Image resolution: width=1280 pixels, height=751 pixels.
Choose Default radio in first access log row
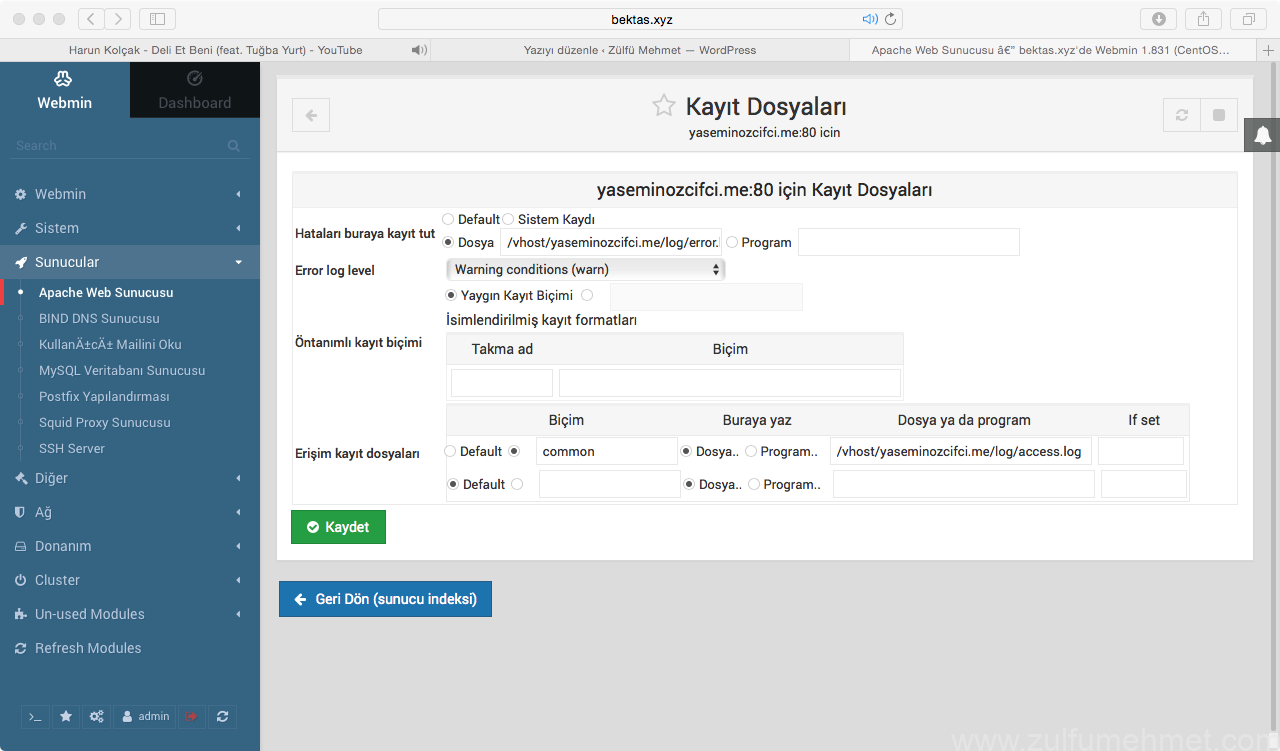[450, 451]
